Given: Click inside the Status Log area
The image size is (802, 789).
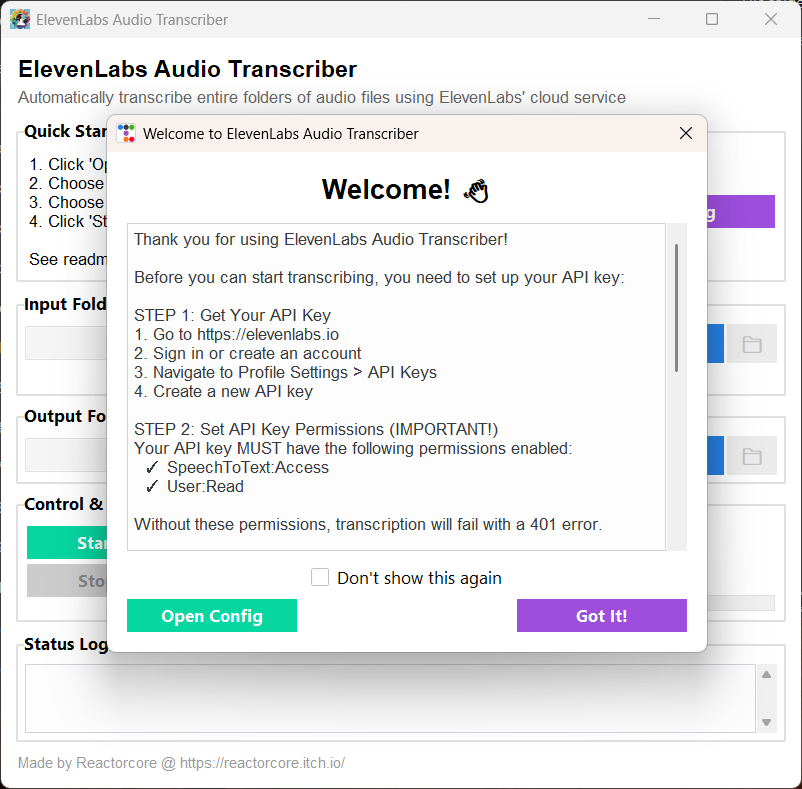Looking at the screenshot, I should [390, 698].
